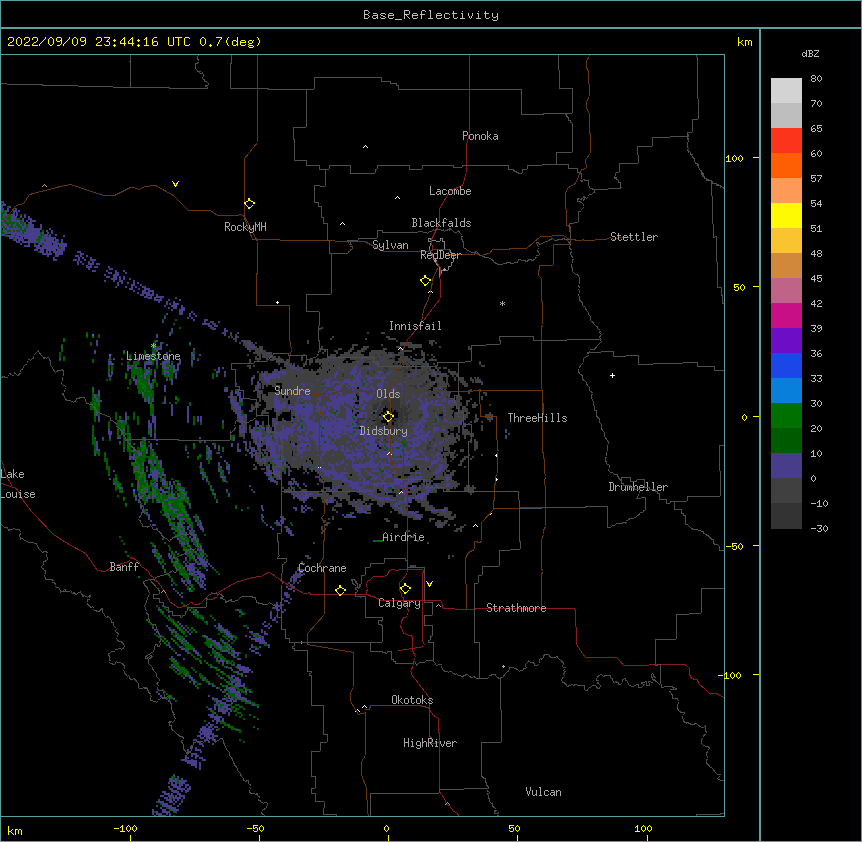Click the Sundre town label

point(292,391)
